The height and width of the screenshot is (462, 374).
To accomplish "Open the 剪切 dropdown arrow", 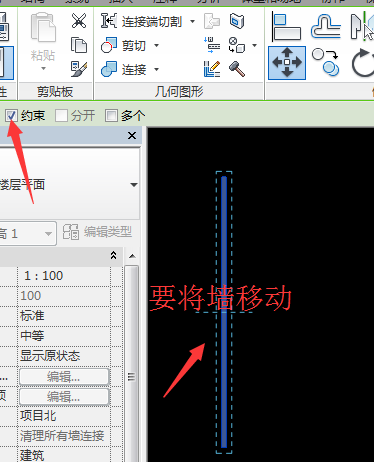I will click(156, 45).
